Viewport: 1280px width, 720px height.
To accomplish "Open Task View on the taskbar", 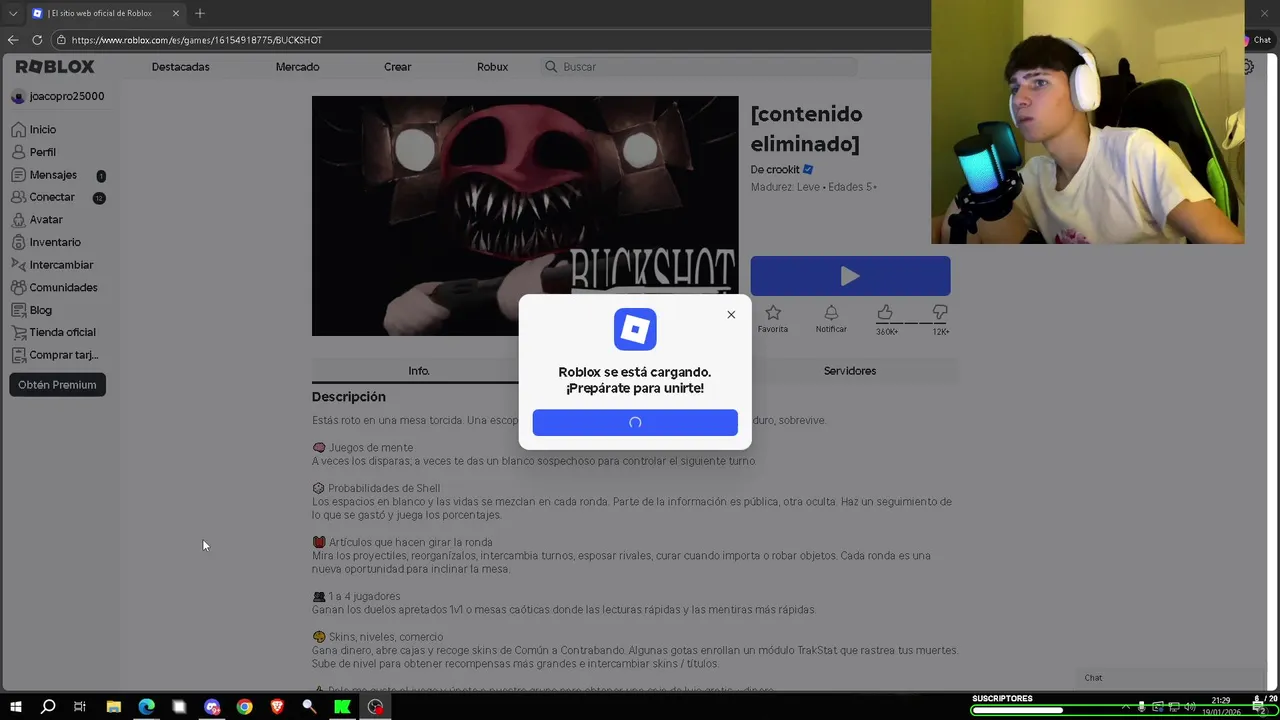I will 80,707.
